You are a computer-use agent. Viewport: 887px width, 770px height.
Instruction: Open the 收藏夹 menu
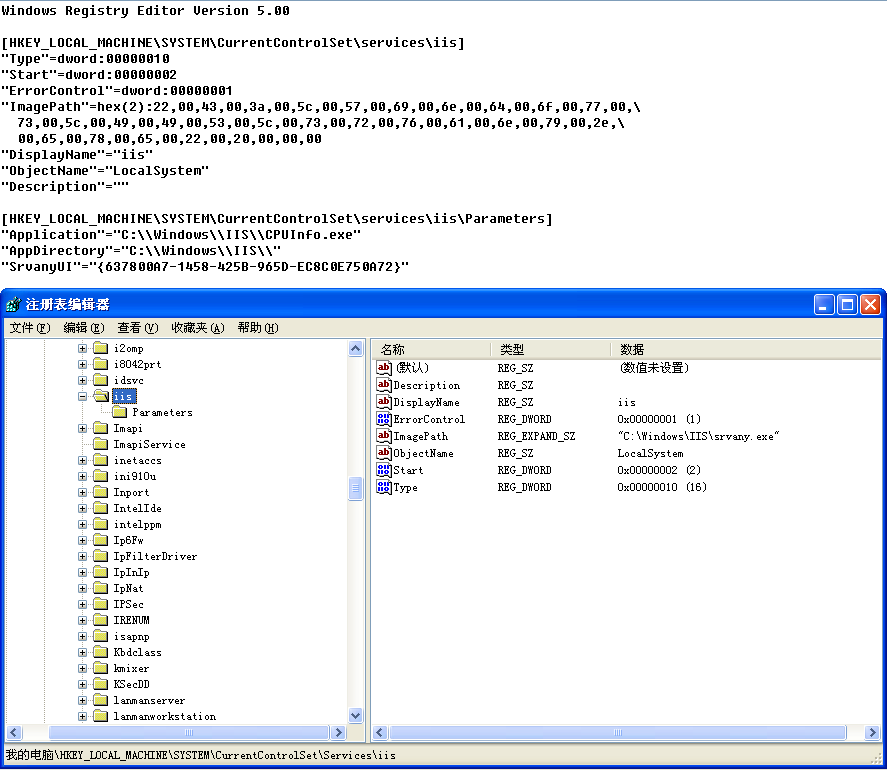pyautogui.click(x=195, y=328)
